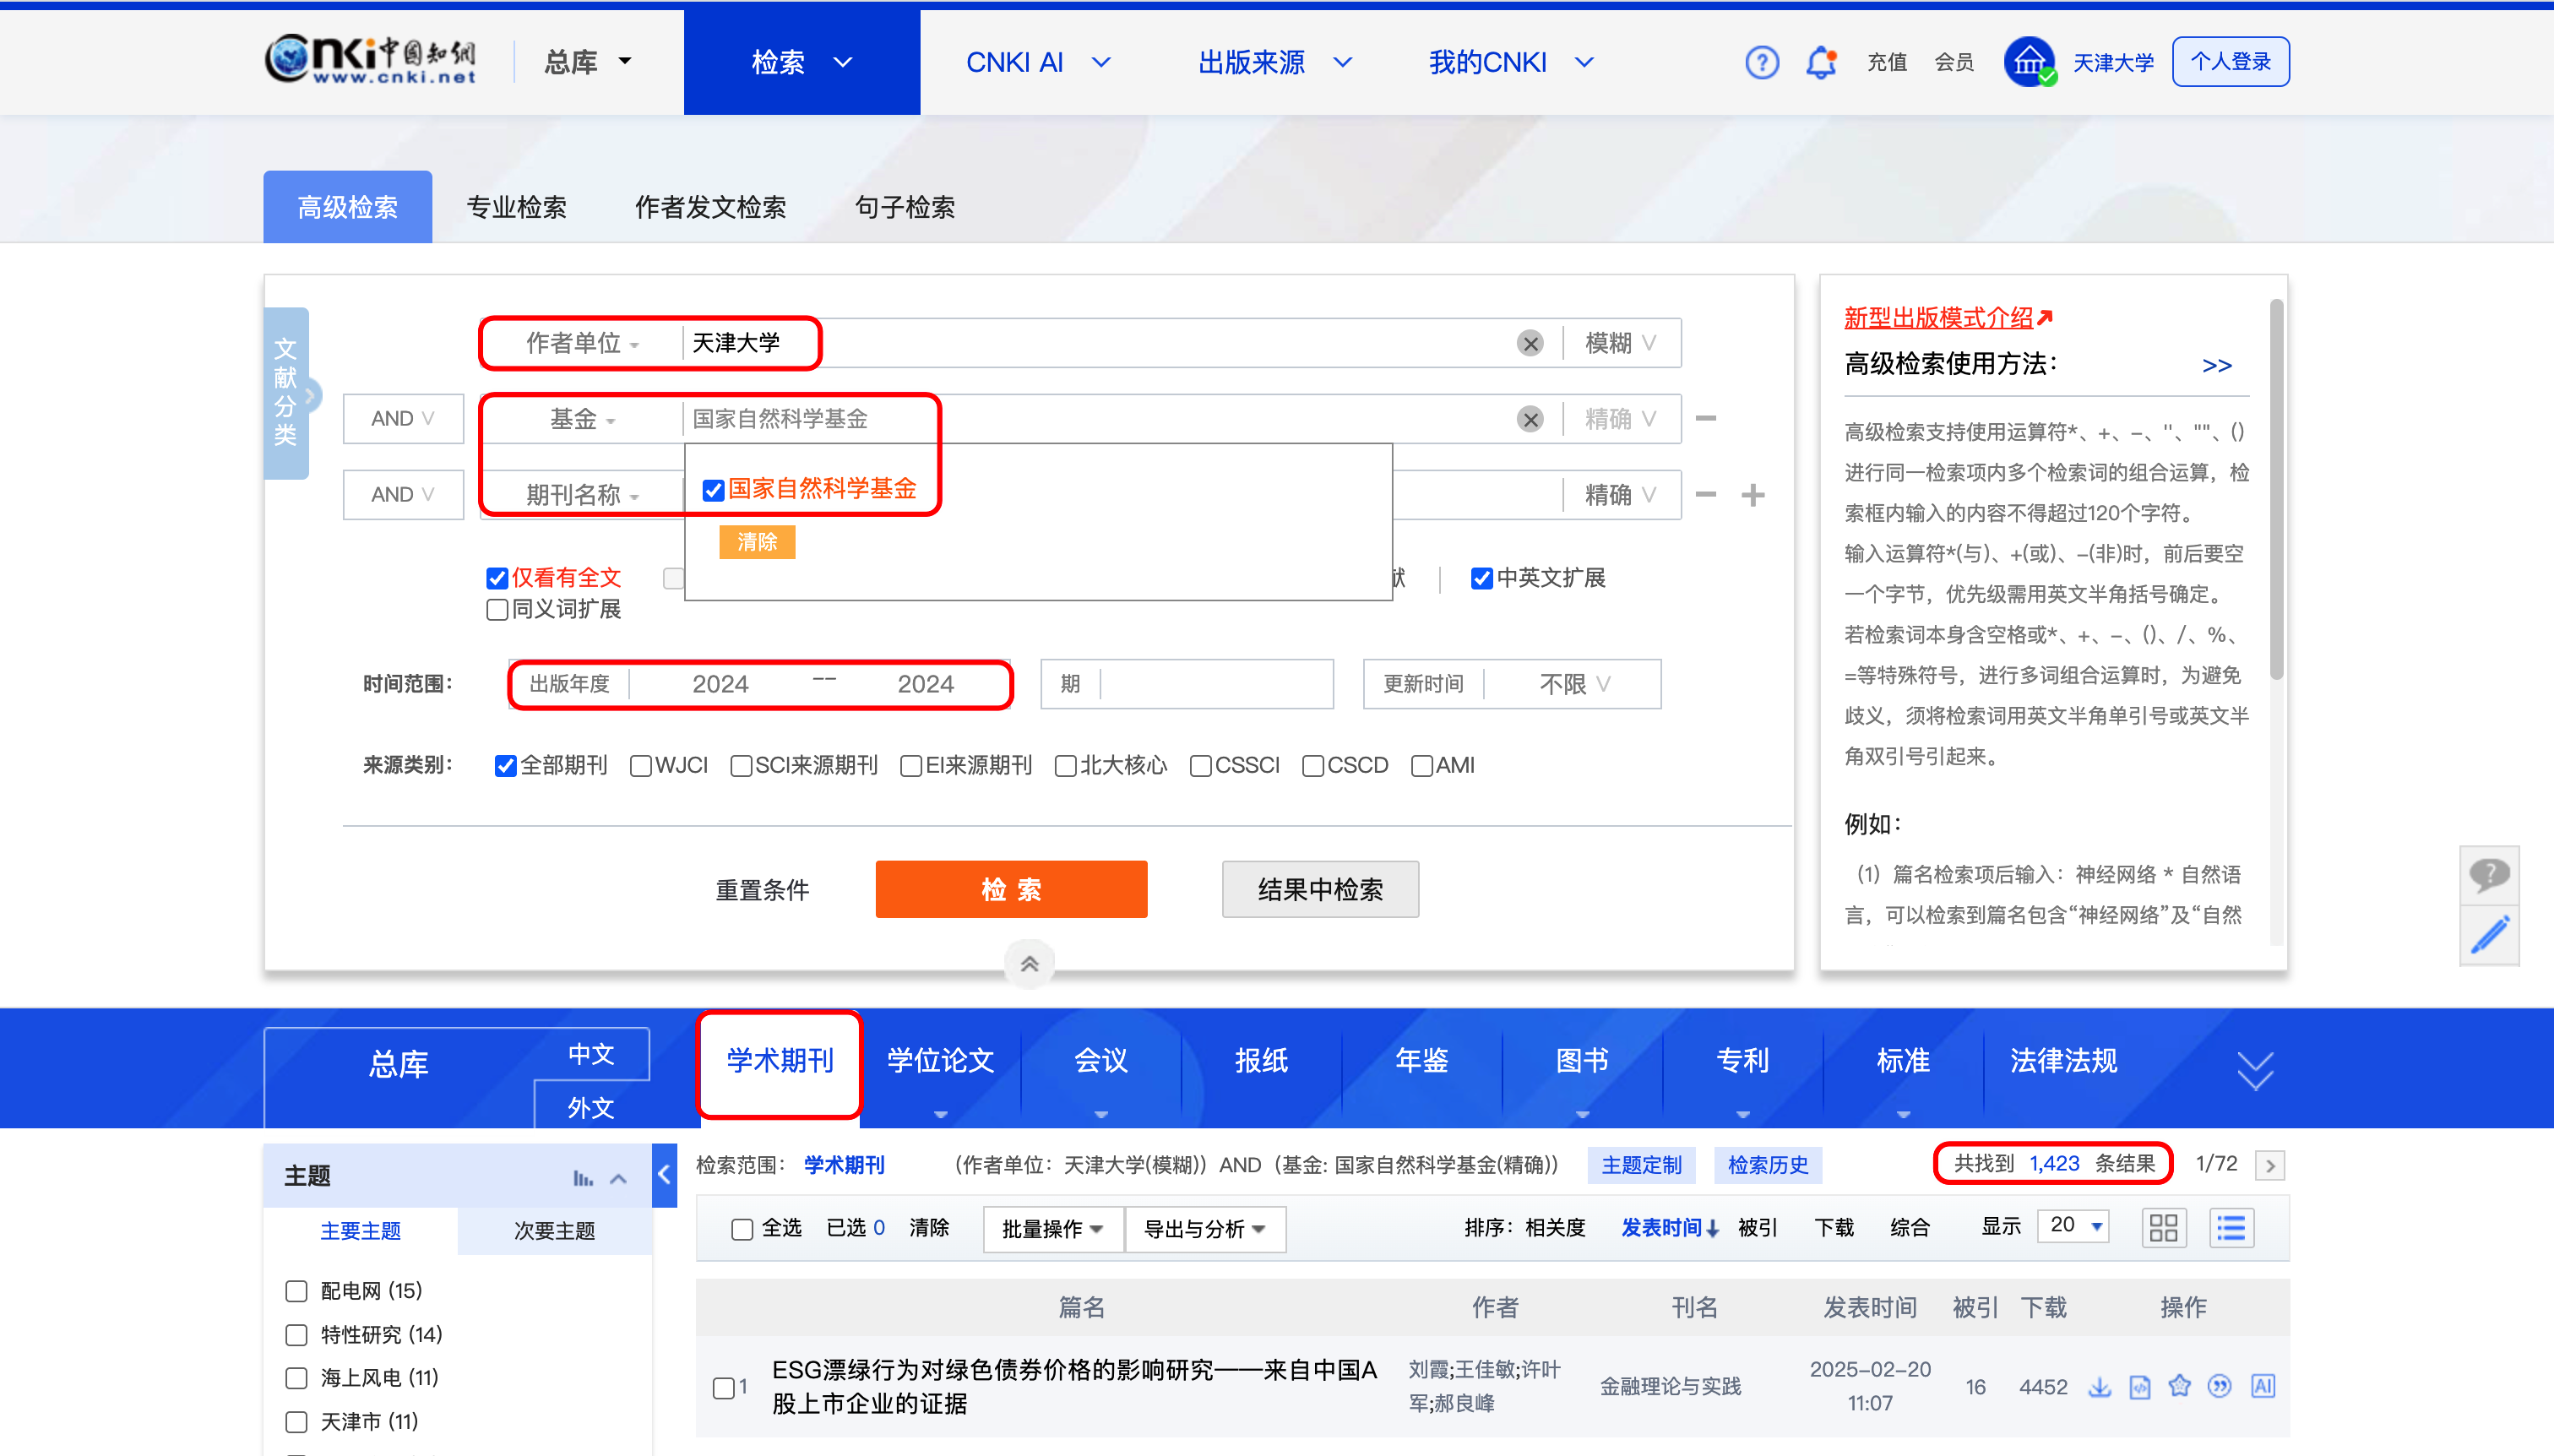2554x1456 pixels.
Task: Click the favorite star icon for first result
Action: (2179, 1386)
